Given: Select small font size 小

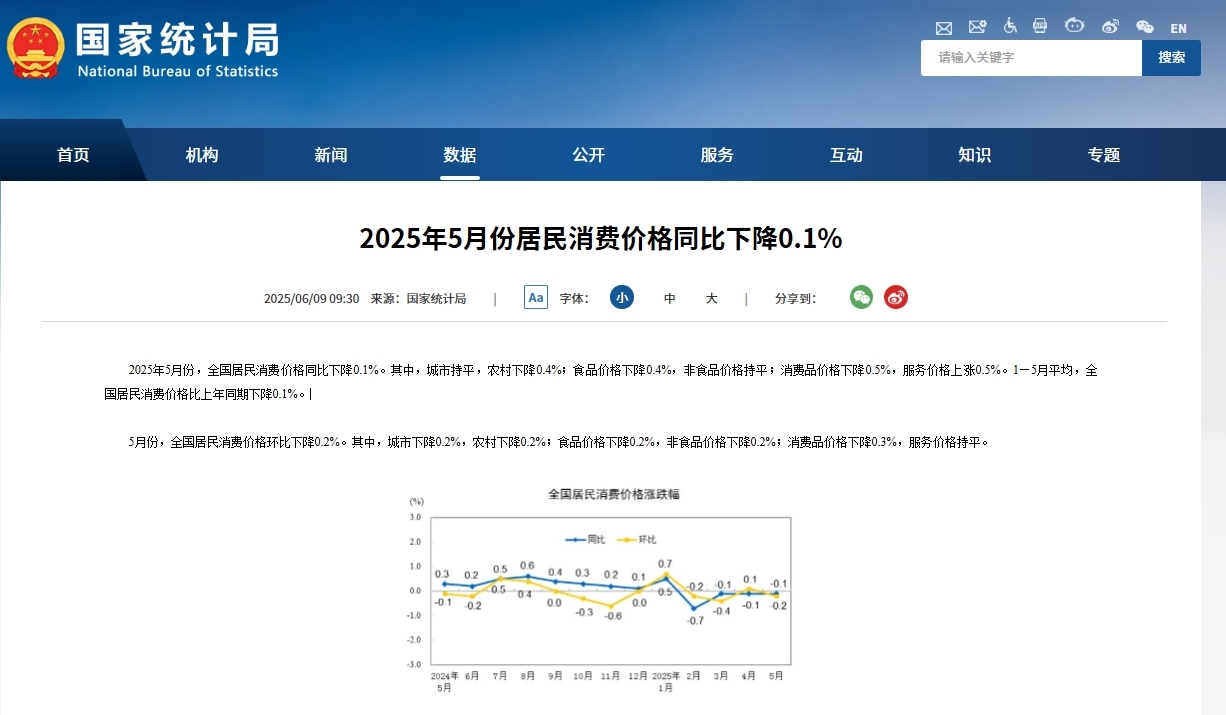Looking at the screenshot, I should pyautogui.click(x=622, y=297).
